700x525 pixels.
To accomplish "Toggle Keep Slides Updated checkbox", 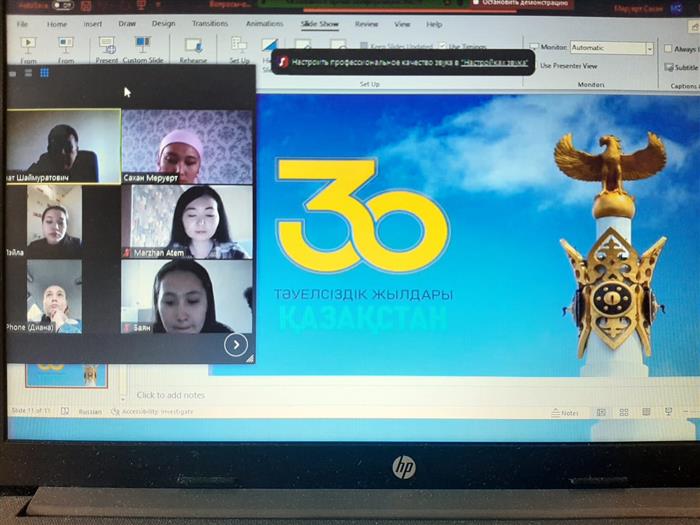I will point(363,46).
